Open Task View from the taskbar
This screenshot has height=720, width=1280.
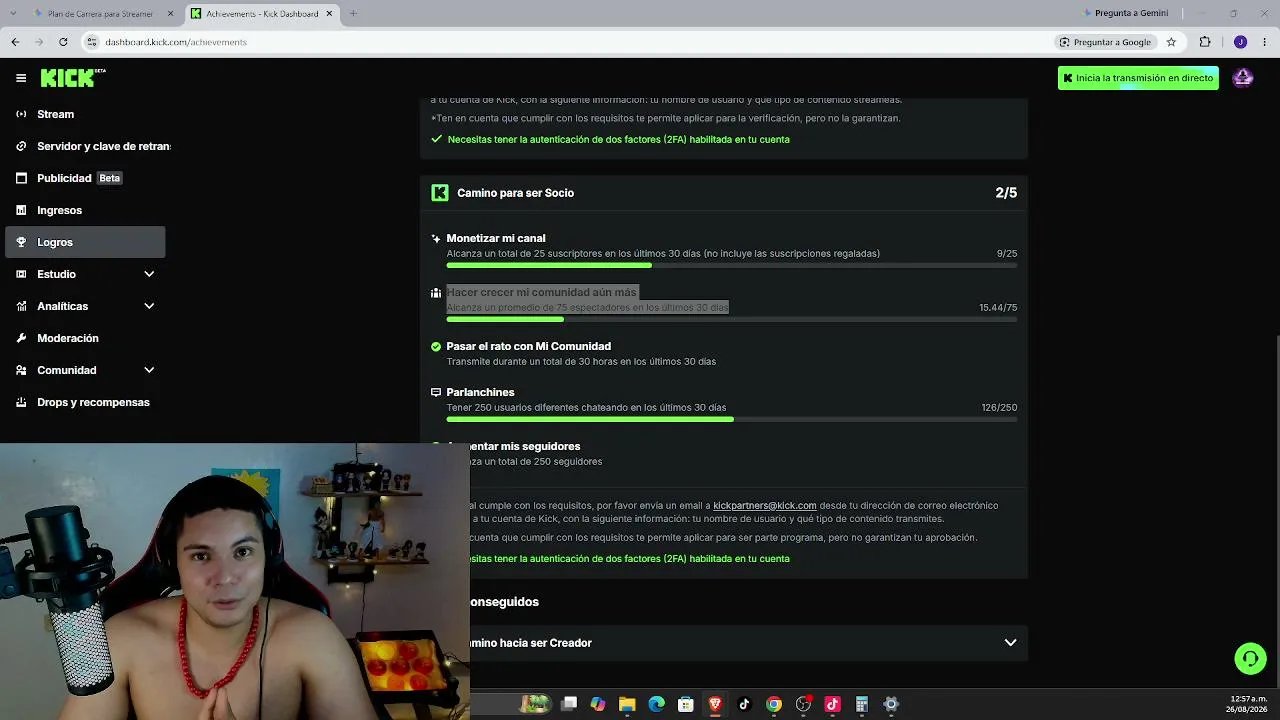(x=569, y=704)
